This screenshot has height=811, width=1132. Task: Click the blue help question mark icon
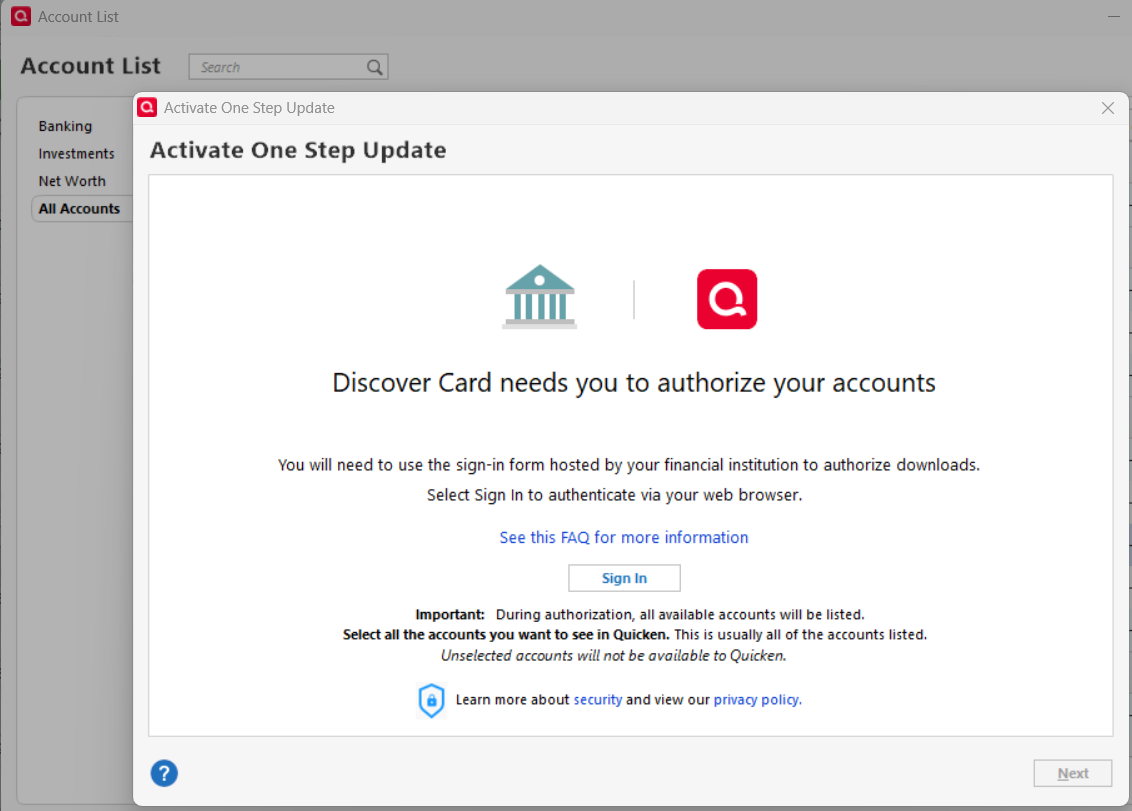click(x=164, y=773)
